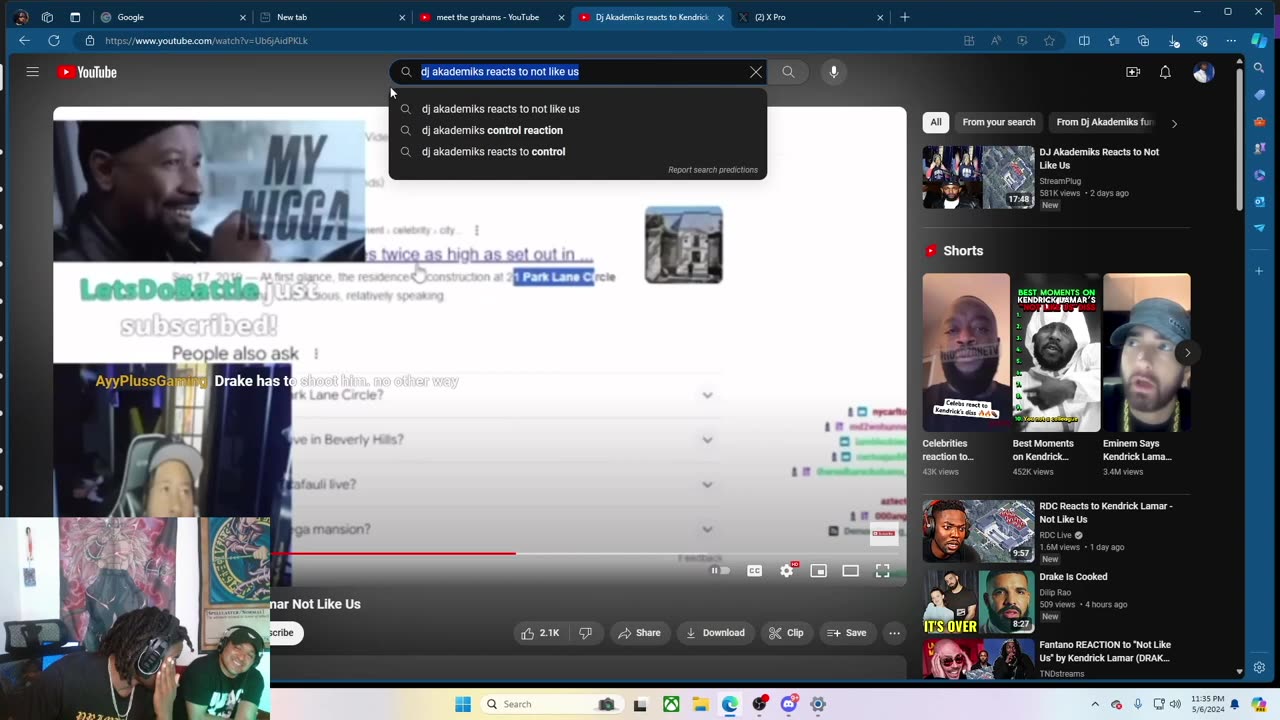Screen dimensions: 1280x720
Task: Select suggestion 'dj akademiks reacts to not like us'
Action: pos(578,109)
